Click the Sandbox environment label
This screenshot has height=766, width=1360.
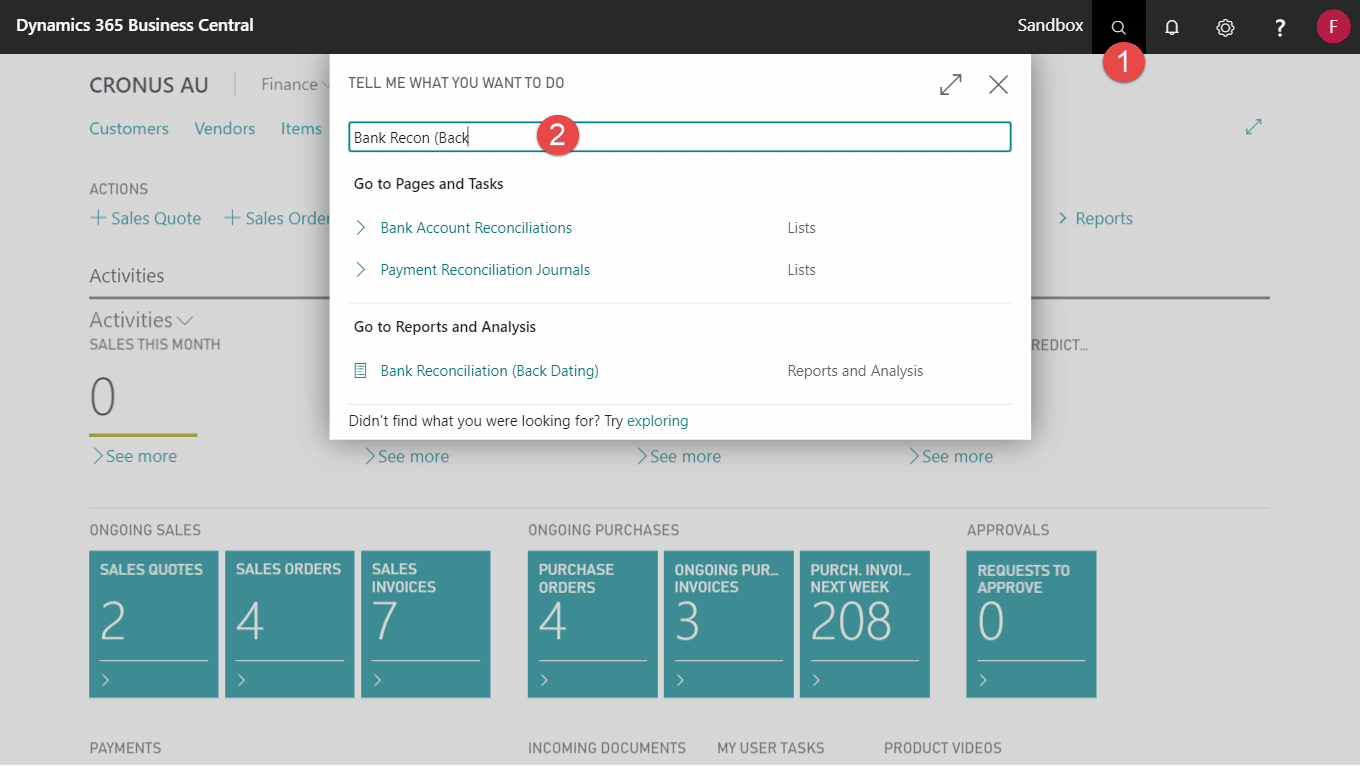pyautogui.click(x=1050, y=25)
